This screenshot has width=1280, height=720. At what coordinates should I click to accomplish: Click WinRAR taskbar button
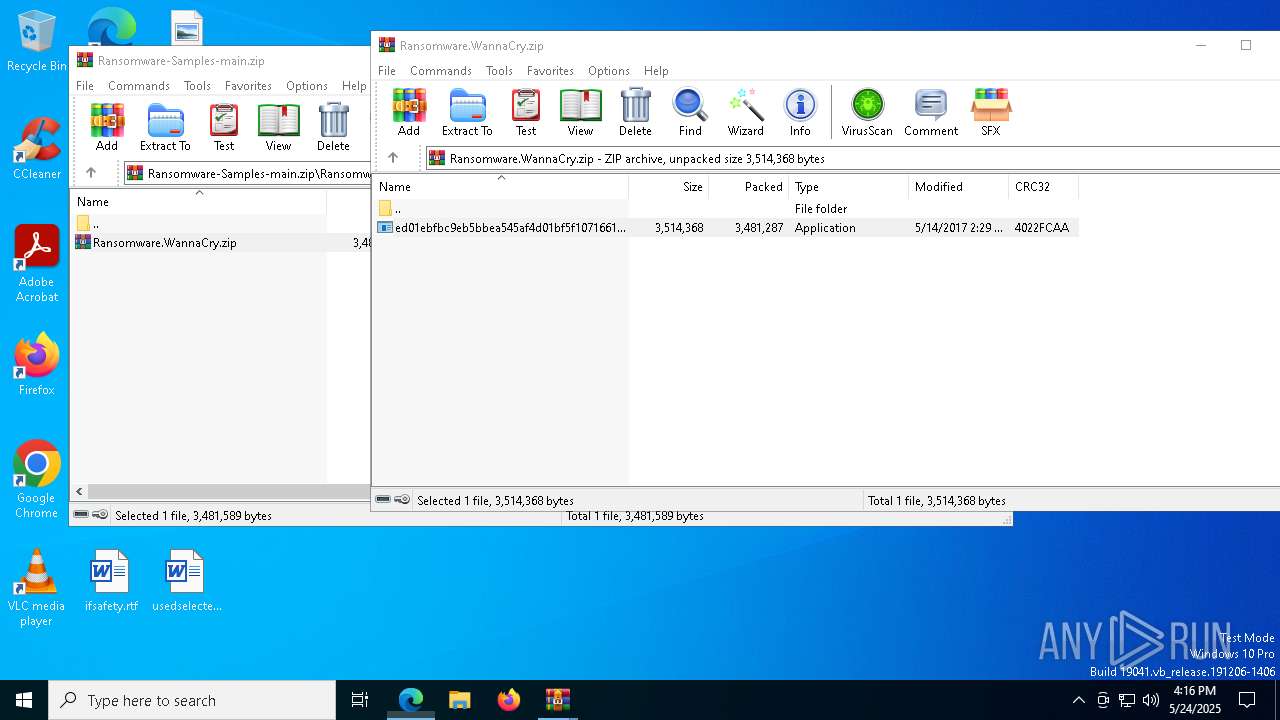pyautogui.click(x=557, y=700)
